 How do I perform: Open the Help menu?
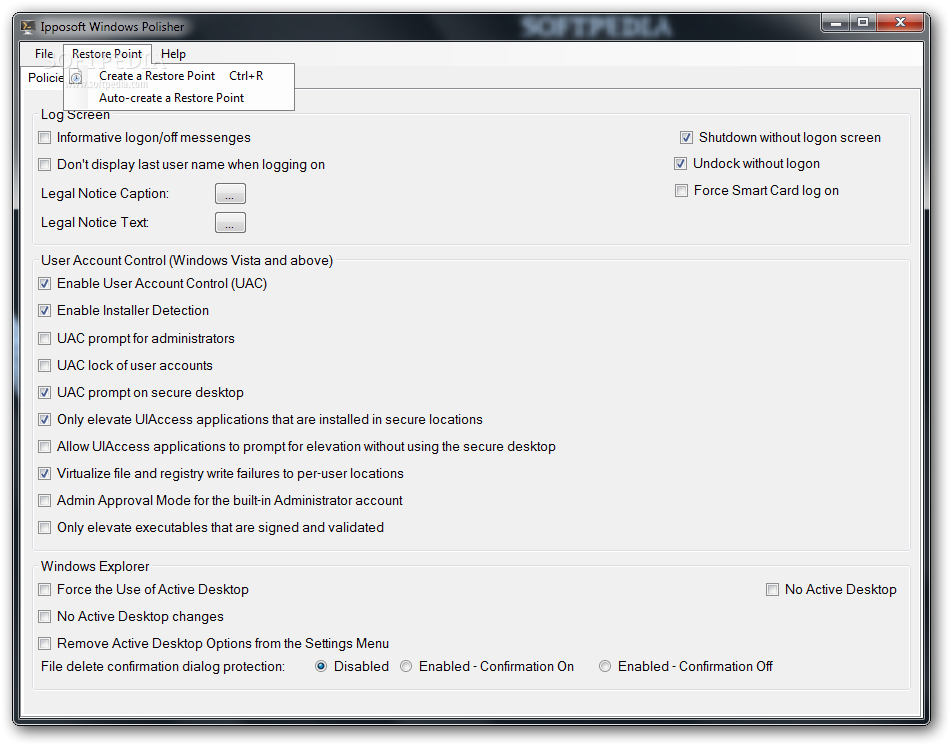click(x=173, y=54)
